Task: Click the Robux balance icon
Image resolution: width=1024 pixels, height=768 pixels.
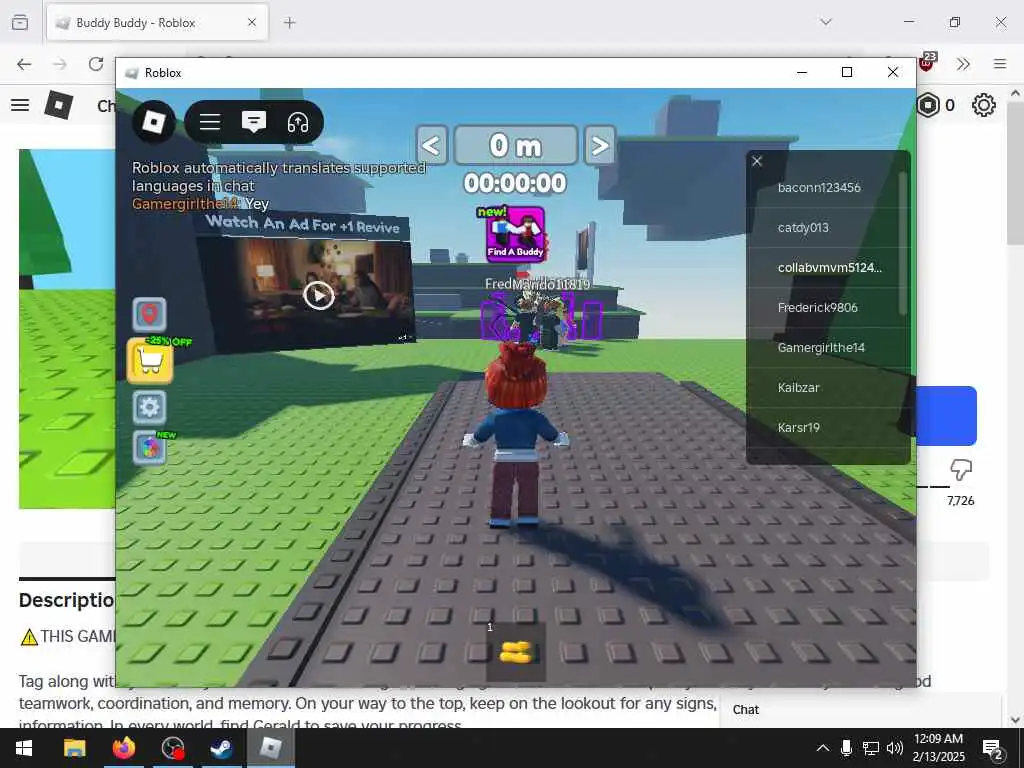Action: tap(927, 104)
